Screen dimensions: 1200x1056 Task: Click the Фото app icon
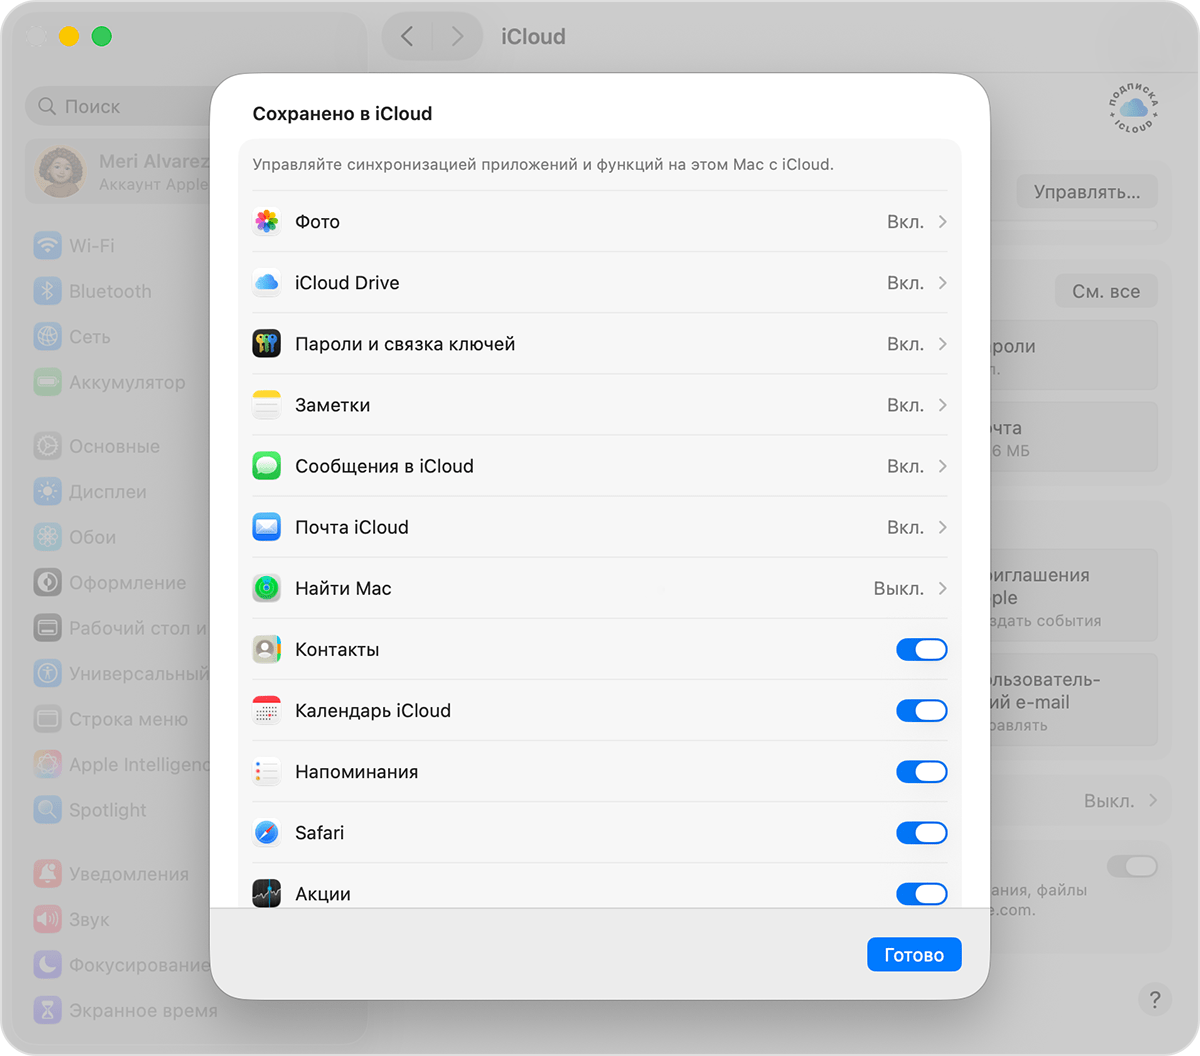coord(266,222)
